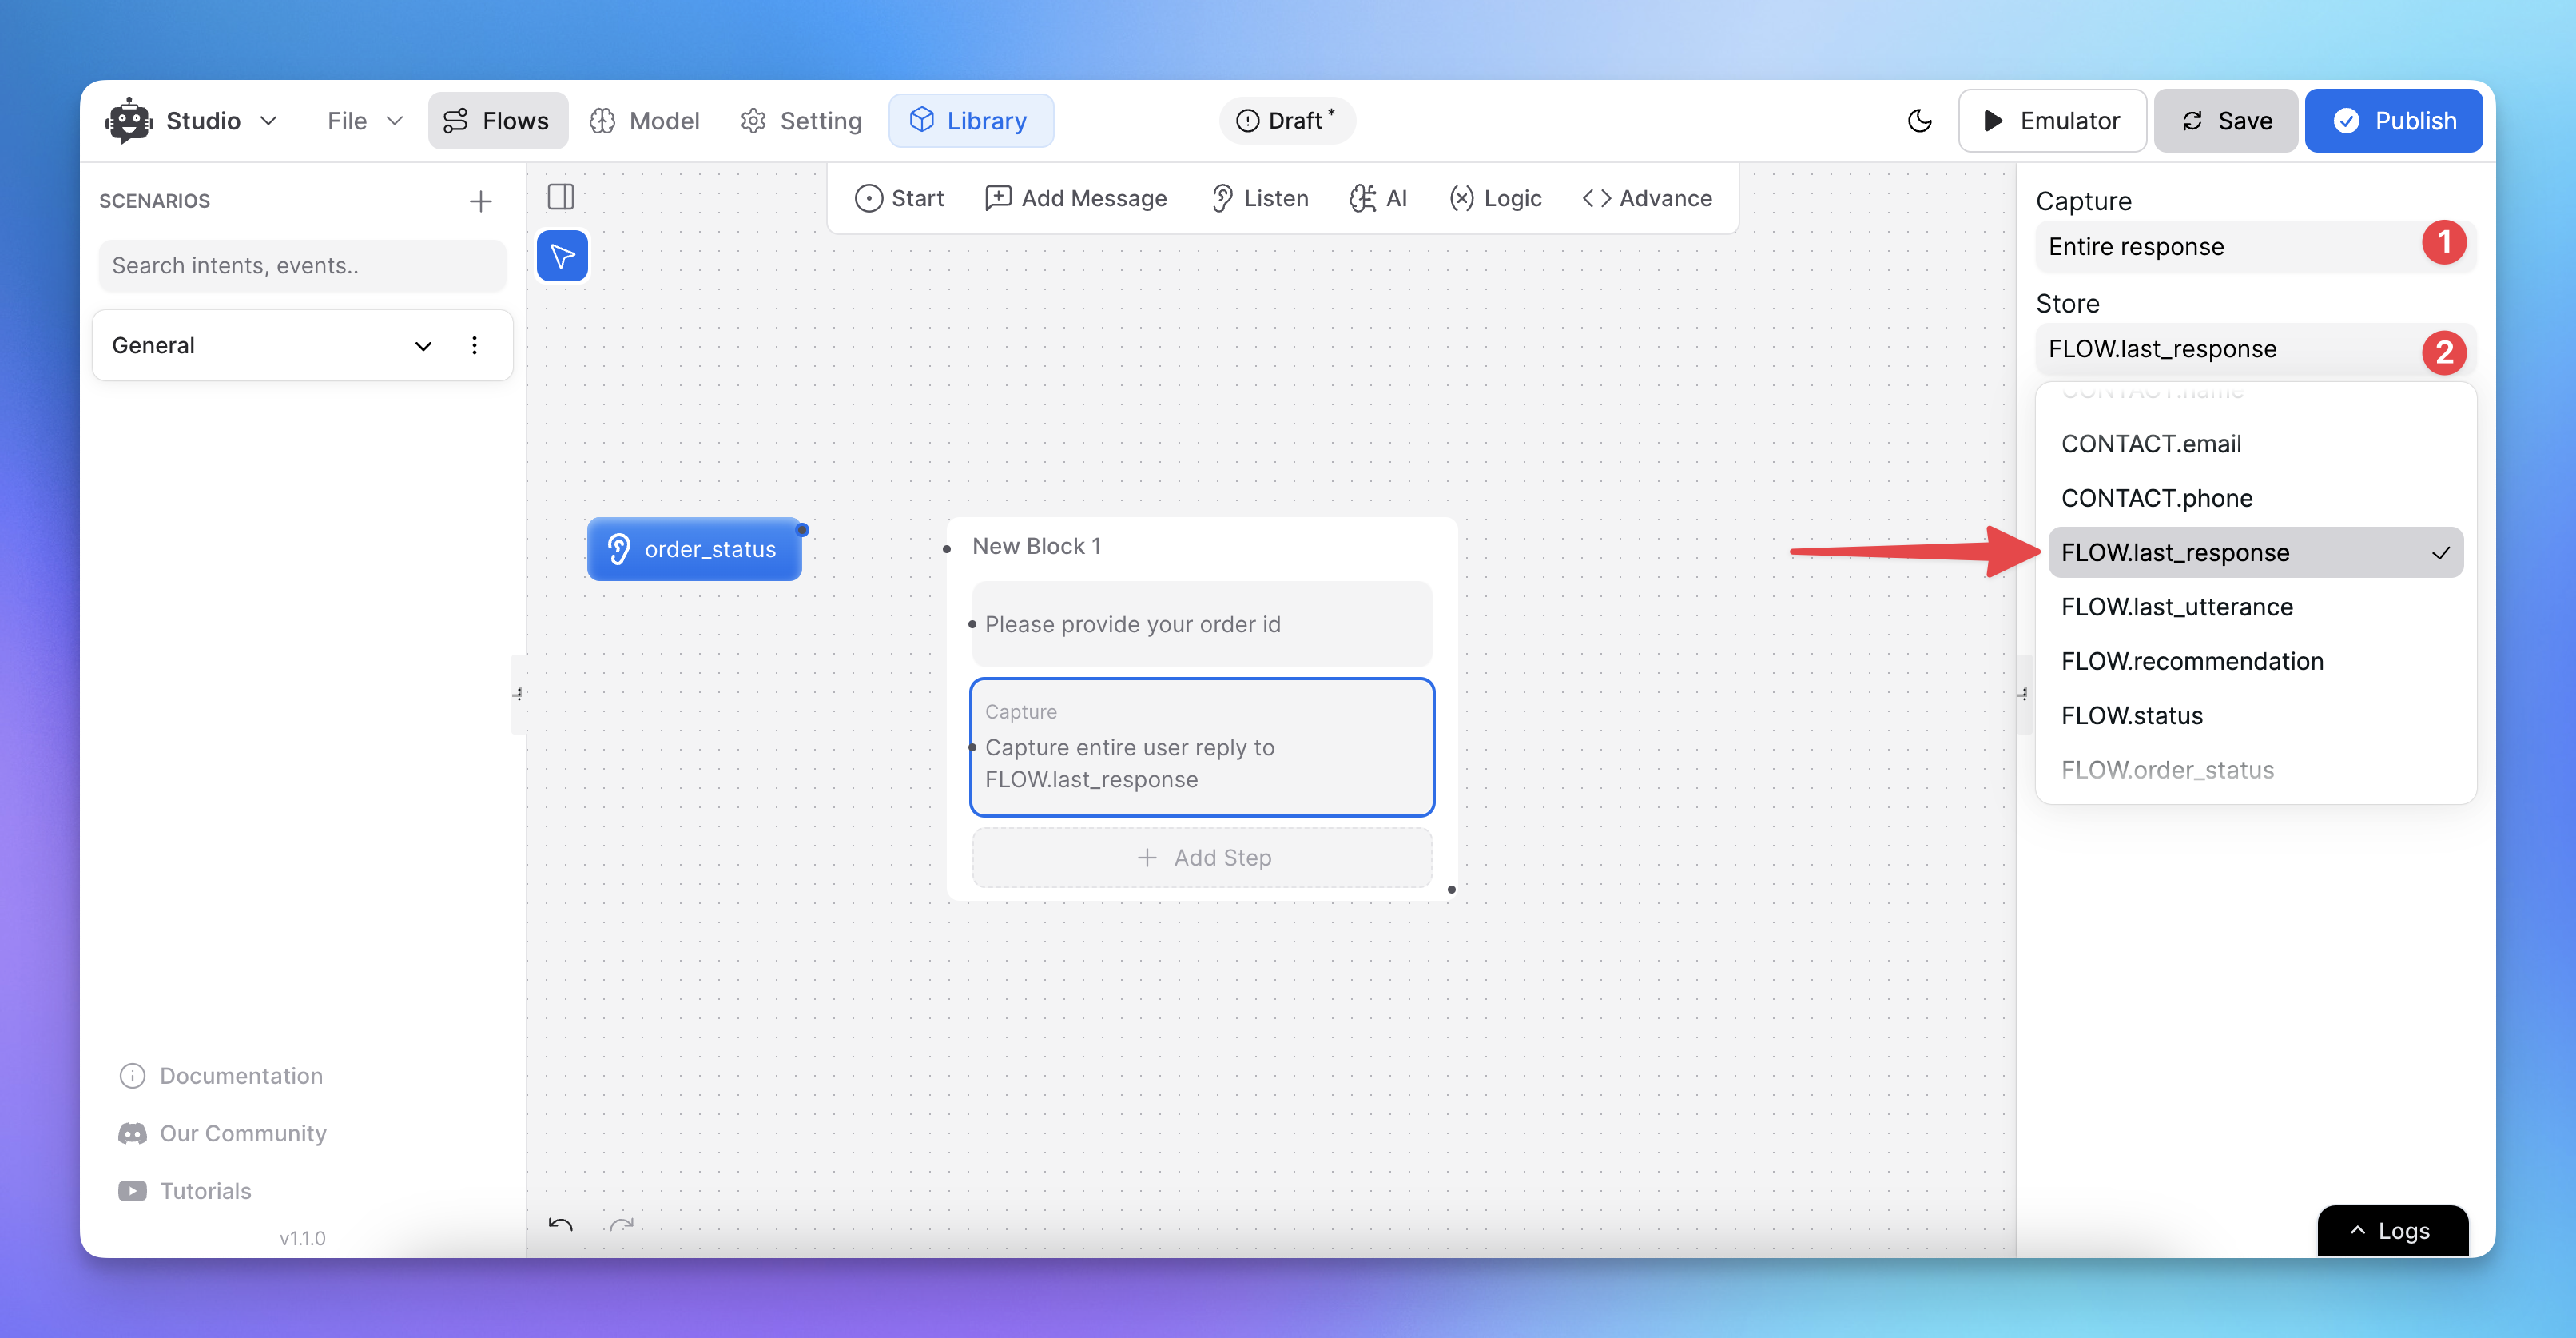This screenshot has height=1338, width=2576.
Task: Choose Add Message in toolbar
Action: 1076,198
